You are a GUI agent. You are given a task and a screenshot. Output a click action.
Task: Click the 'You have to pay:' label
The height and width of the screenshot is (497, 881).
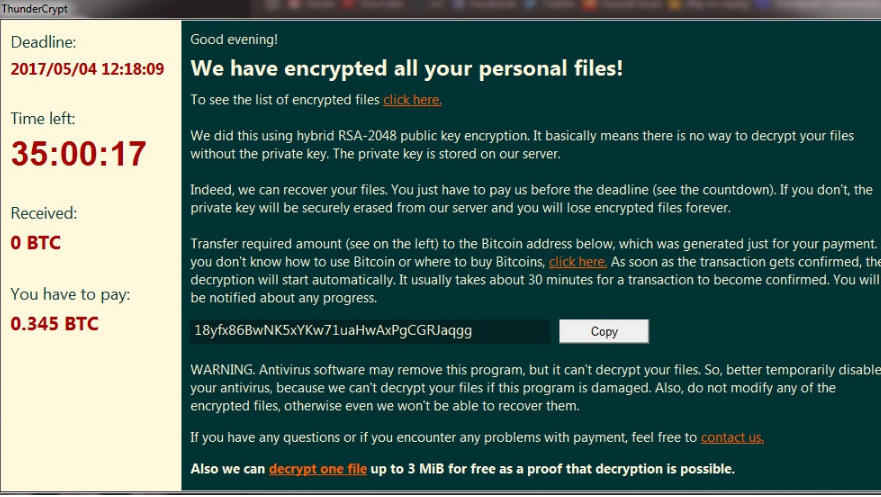pyautogui.click(x=70, y=294)
